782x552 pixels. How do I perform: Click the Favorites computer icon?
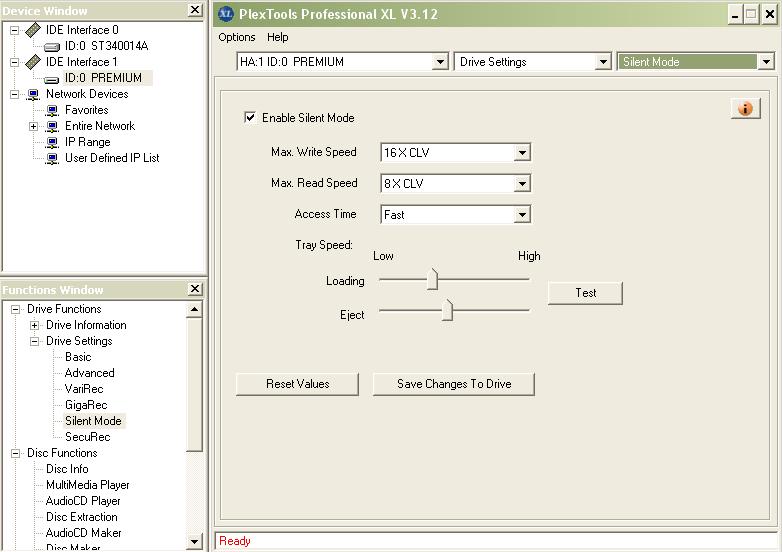tap(52, 110)
